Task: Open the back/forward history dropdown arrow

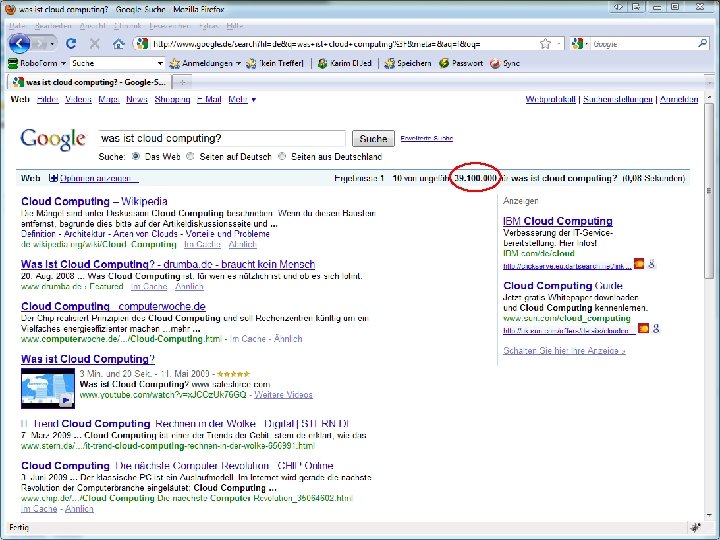Action: click(x=53, y=44)
